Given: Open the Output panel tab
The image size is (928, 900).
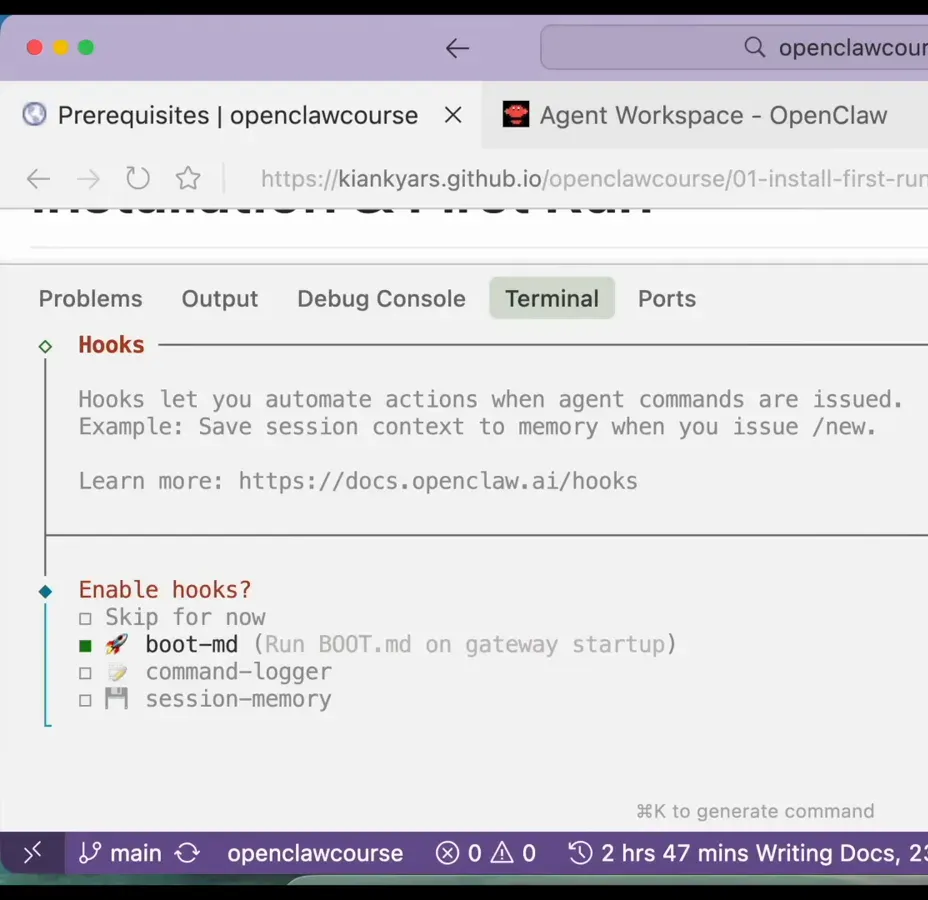Looking at the screenshot, I should coord(220,299).
